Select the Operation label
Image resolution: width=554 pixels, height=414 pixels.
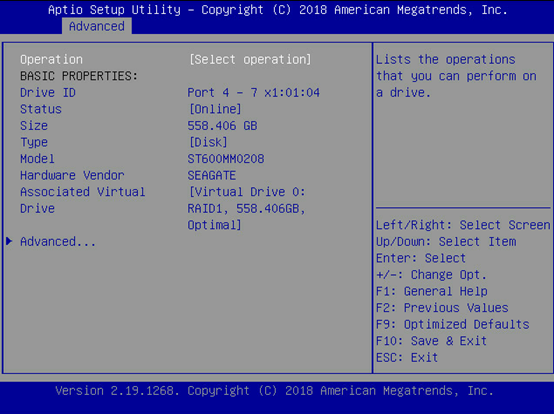(51, 59)
